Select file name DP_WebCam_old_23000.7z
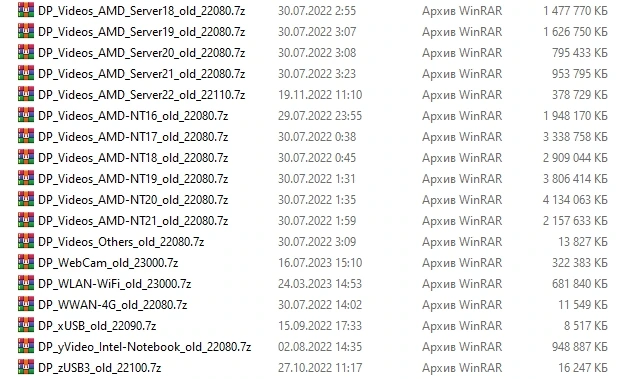The height and width of the screenshot is (379, 624). click(x=108, y=263)
